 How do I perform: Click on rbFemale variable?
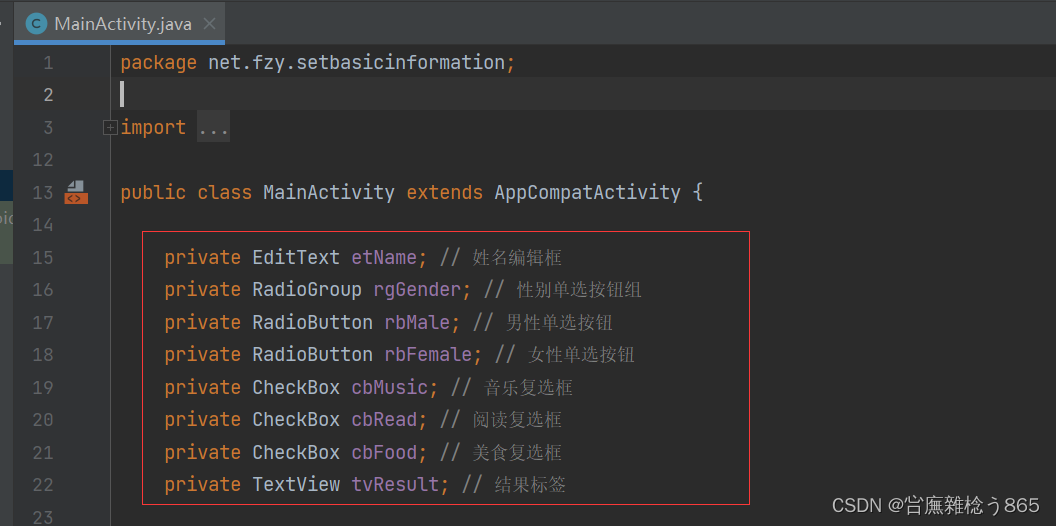pyautogui.click(x=428, y=355)
